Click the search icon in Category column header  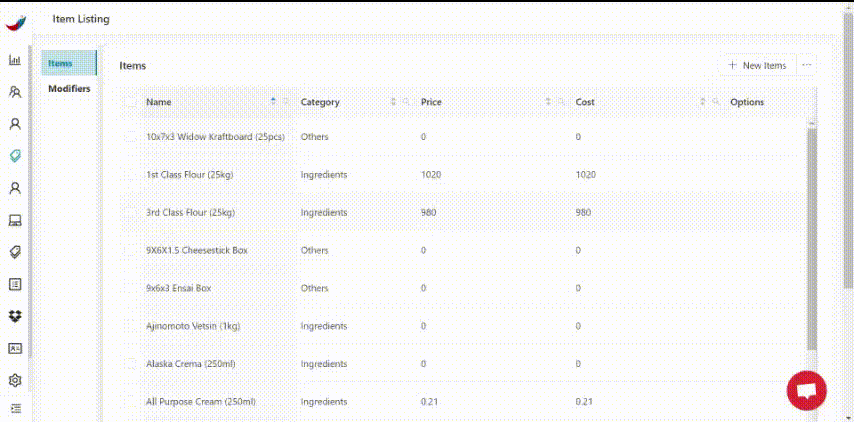click(406, 102)
